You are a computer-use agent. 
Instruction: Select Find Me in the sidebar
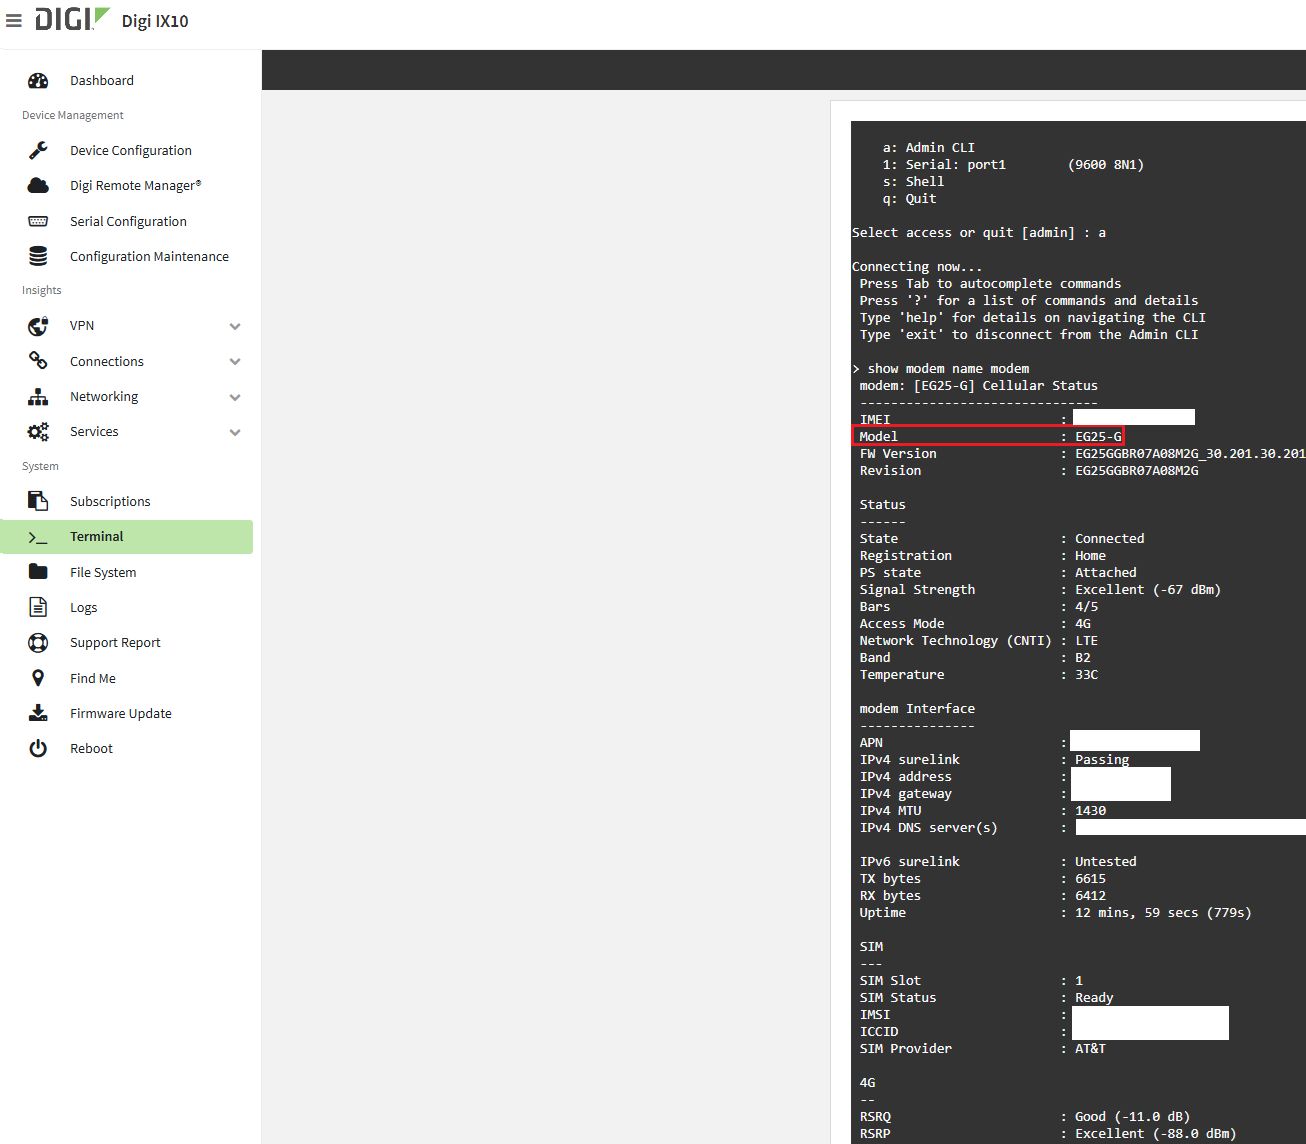pos(93,678)
